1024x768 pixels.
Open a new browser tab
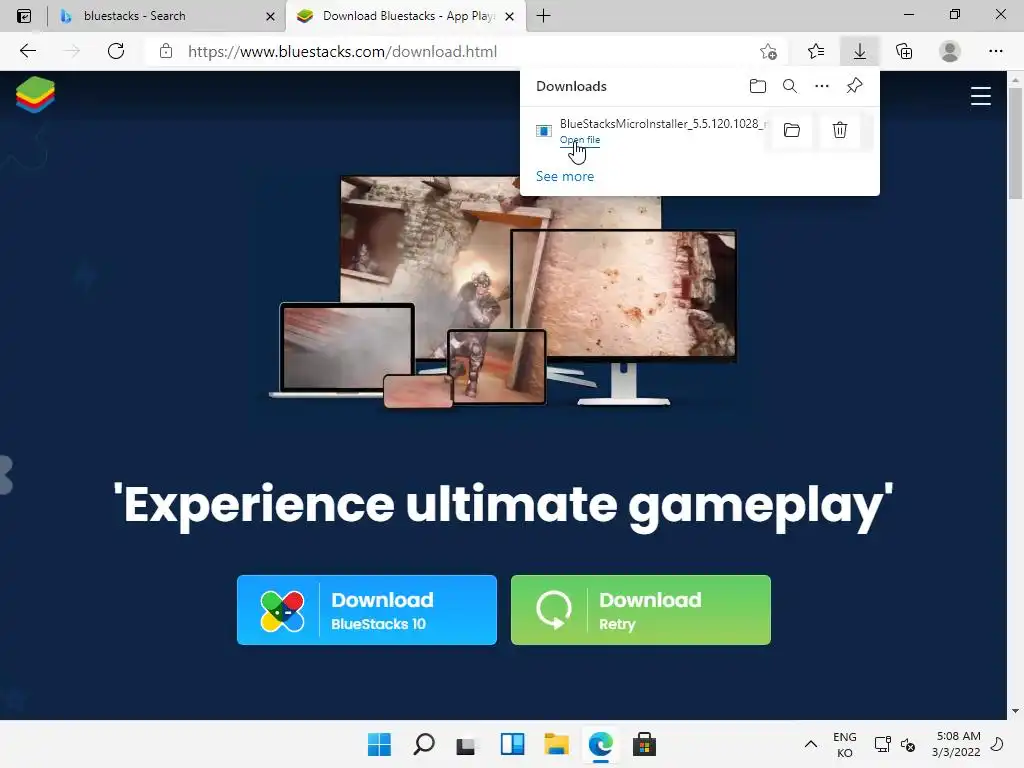coord(543,16)
